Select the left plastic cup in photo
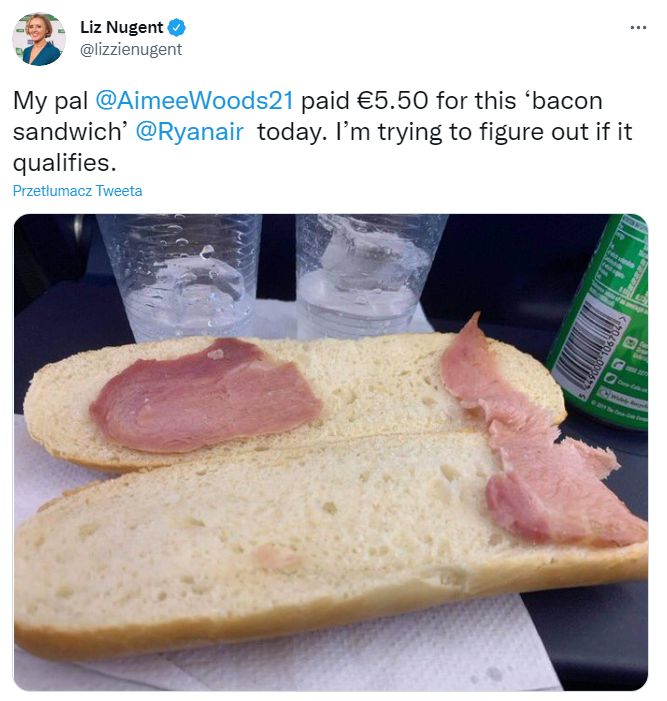 [179, 277]
